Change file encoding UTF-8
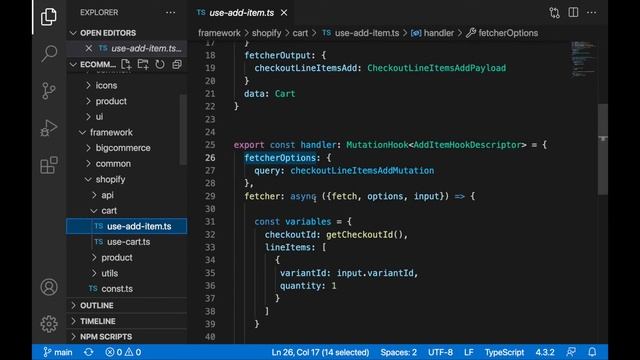 click(x=440, y=352)
